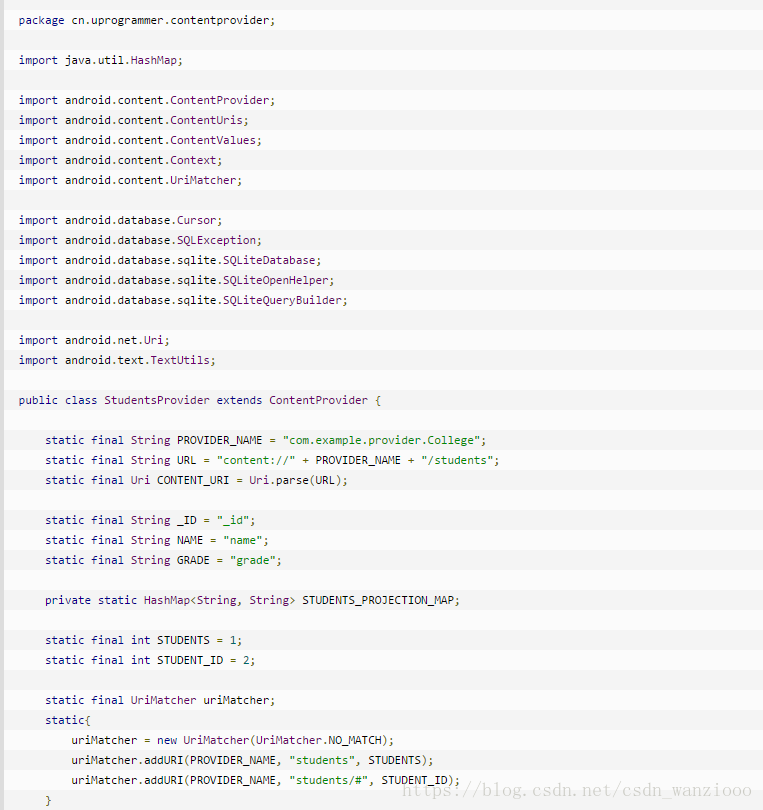
Task: Click the package cn.uprogrammer.contentprovider line
Action: tap(147, 20)
